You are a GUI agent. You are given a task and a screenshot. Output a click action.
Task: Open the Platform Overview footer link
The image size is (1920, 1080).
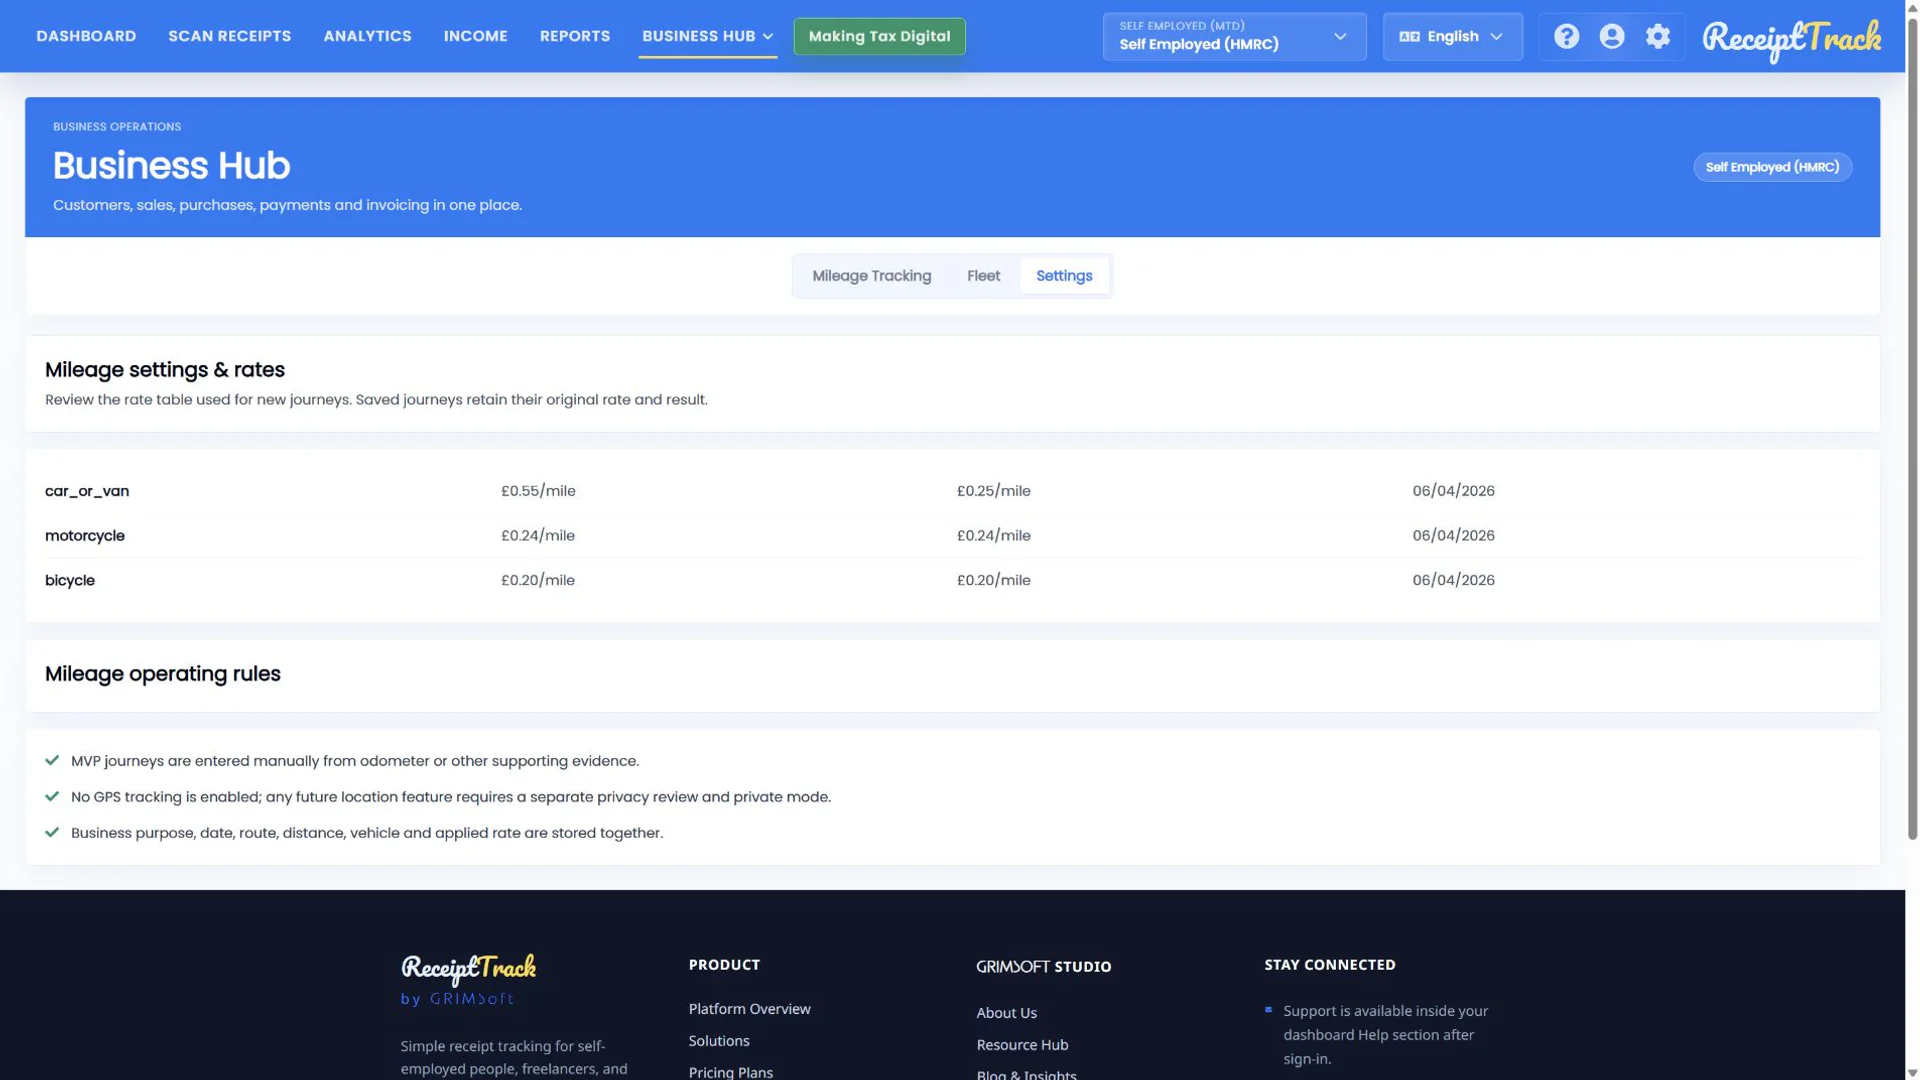749,1009
